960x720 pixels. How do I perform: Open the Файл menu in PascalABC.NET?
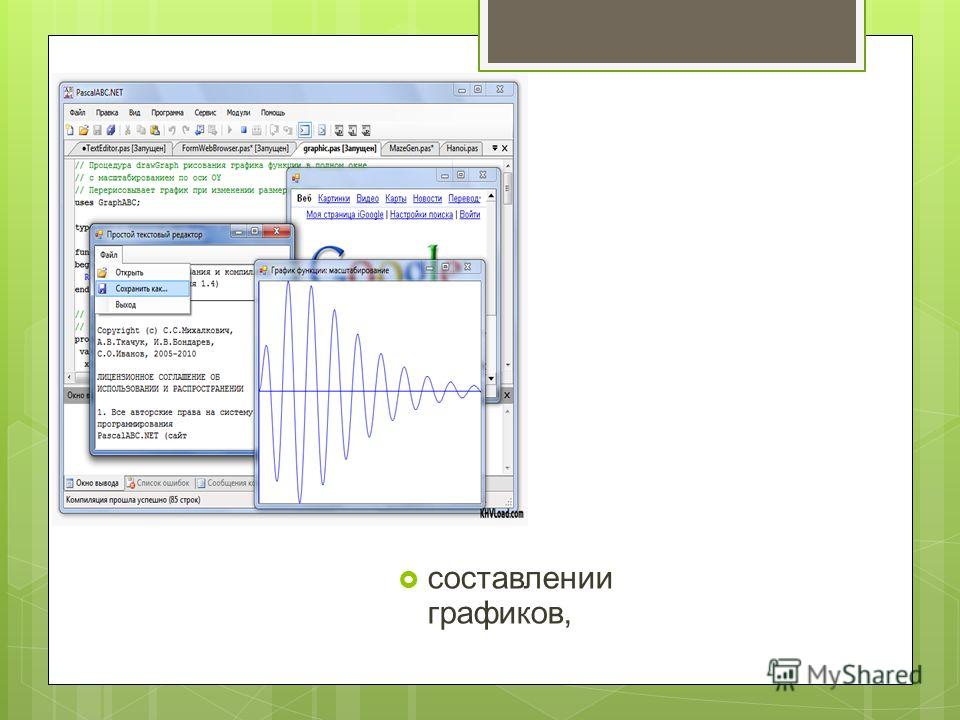[x=77, y=113]
